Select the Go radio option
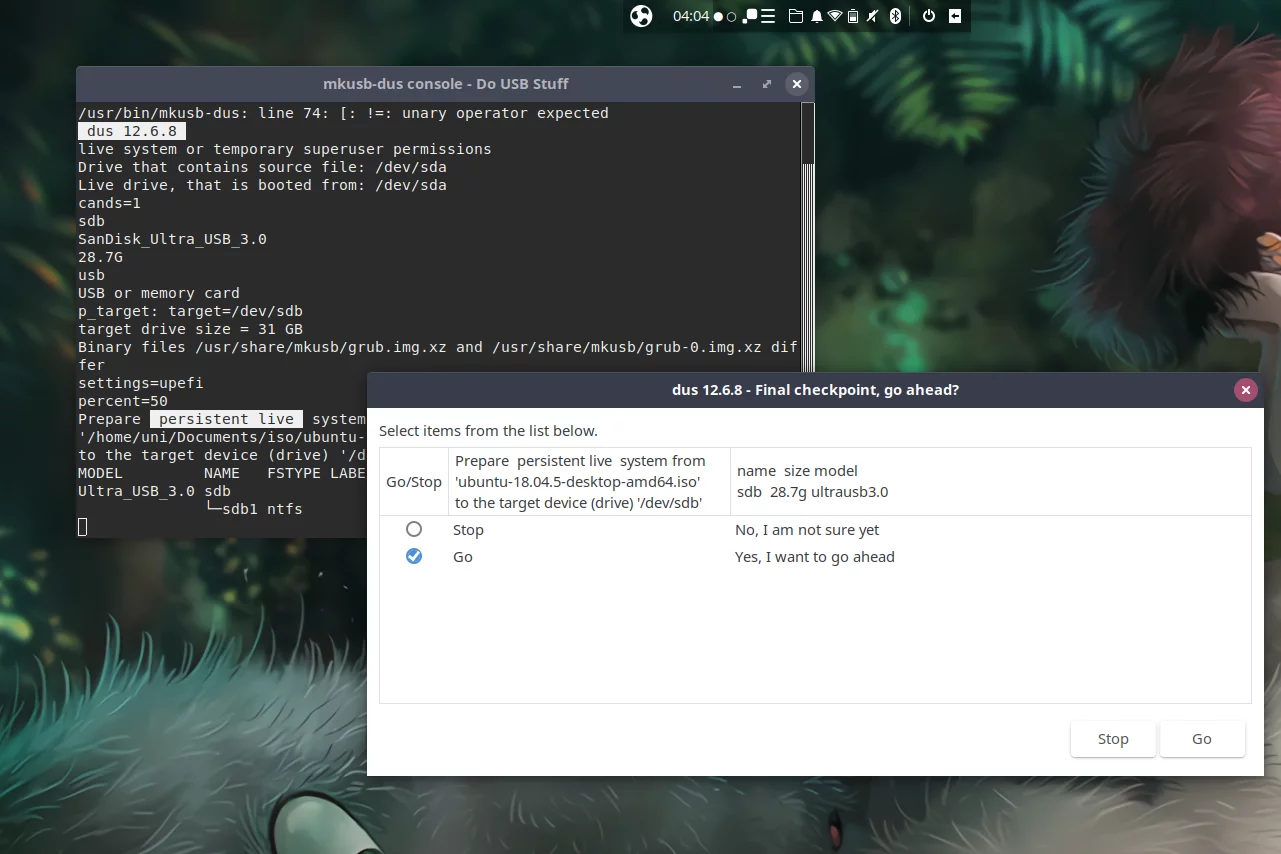This screenshot has width=1281, height=854. point(414,557)
